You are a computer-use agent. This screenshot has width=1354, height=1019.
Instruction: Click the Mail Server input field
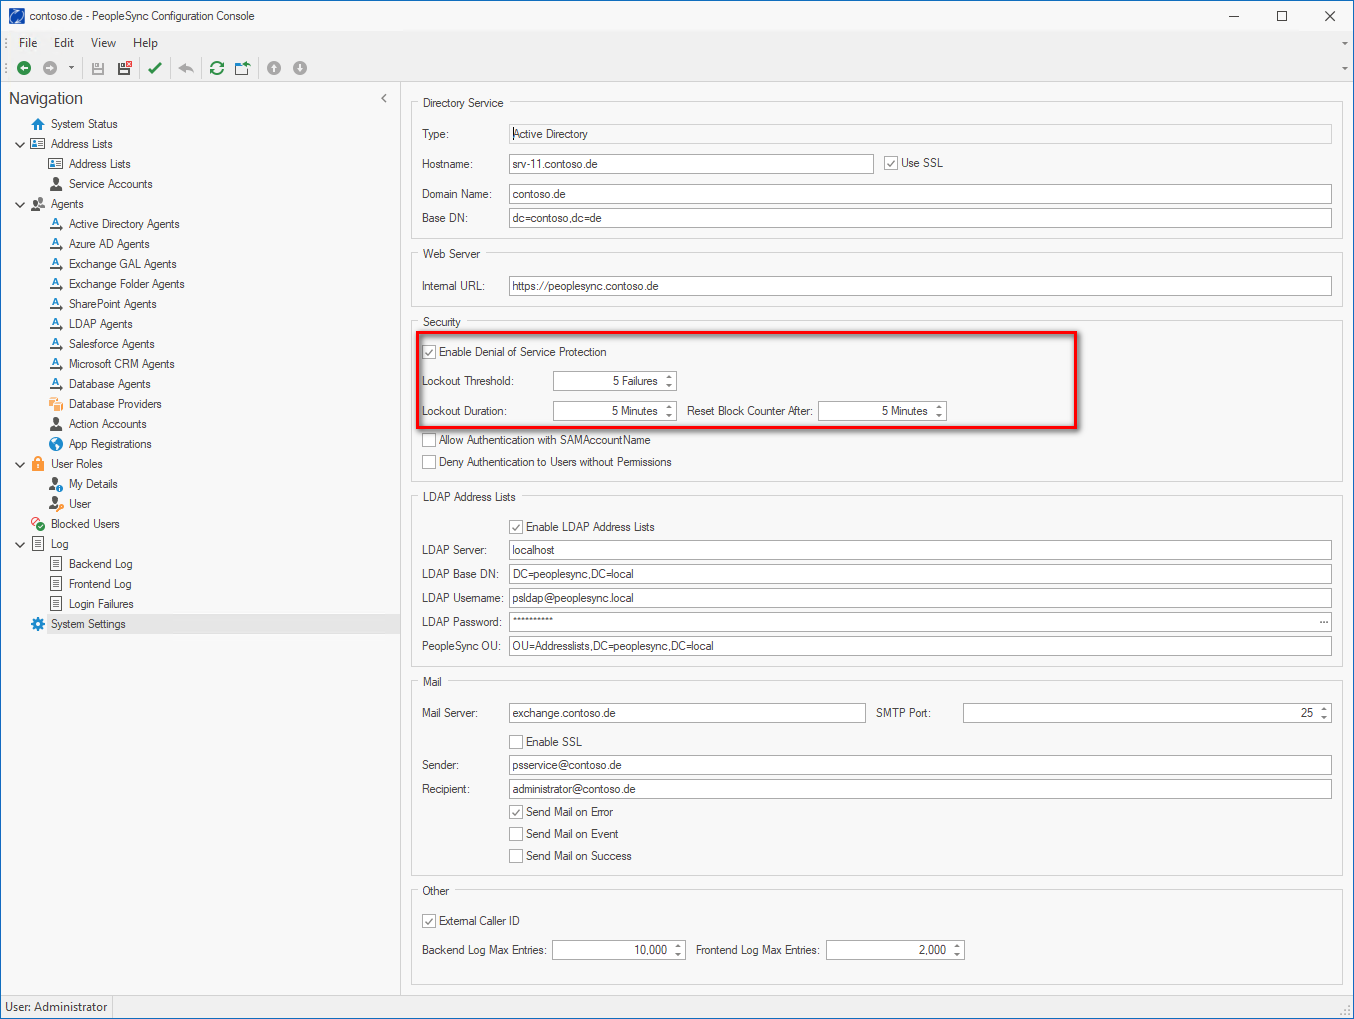click(687, 713)
